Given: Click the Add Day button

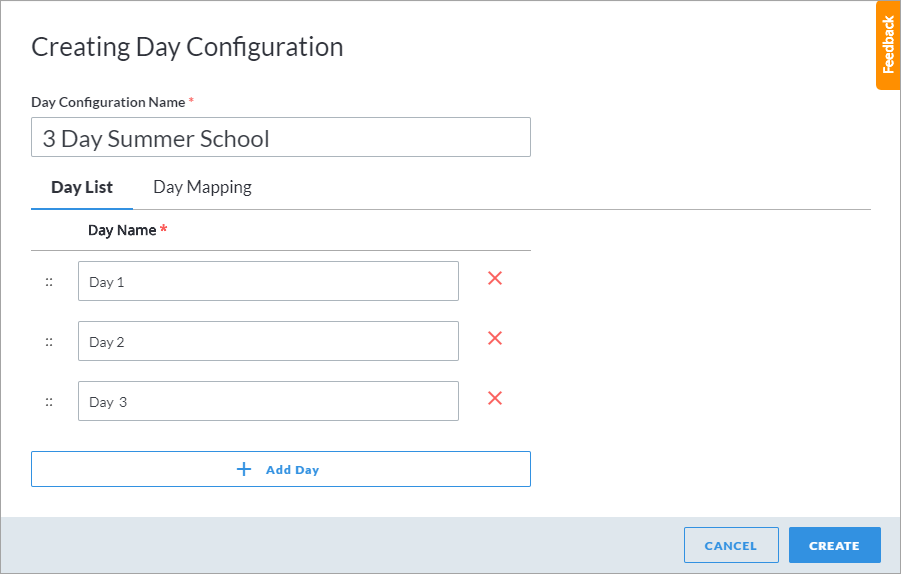Looking at the screenshot, I should 281,469.
